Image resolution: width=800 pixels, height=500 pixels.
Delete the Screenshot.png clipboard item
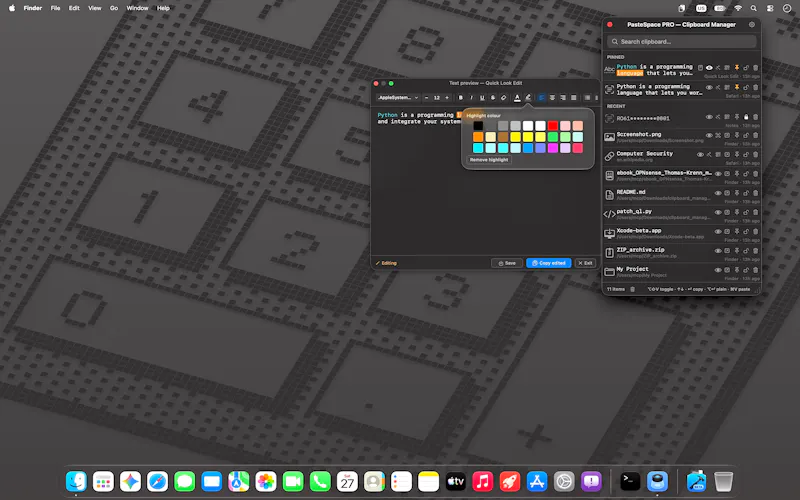point(756,135)
